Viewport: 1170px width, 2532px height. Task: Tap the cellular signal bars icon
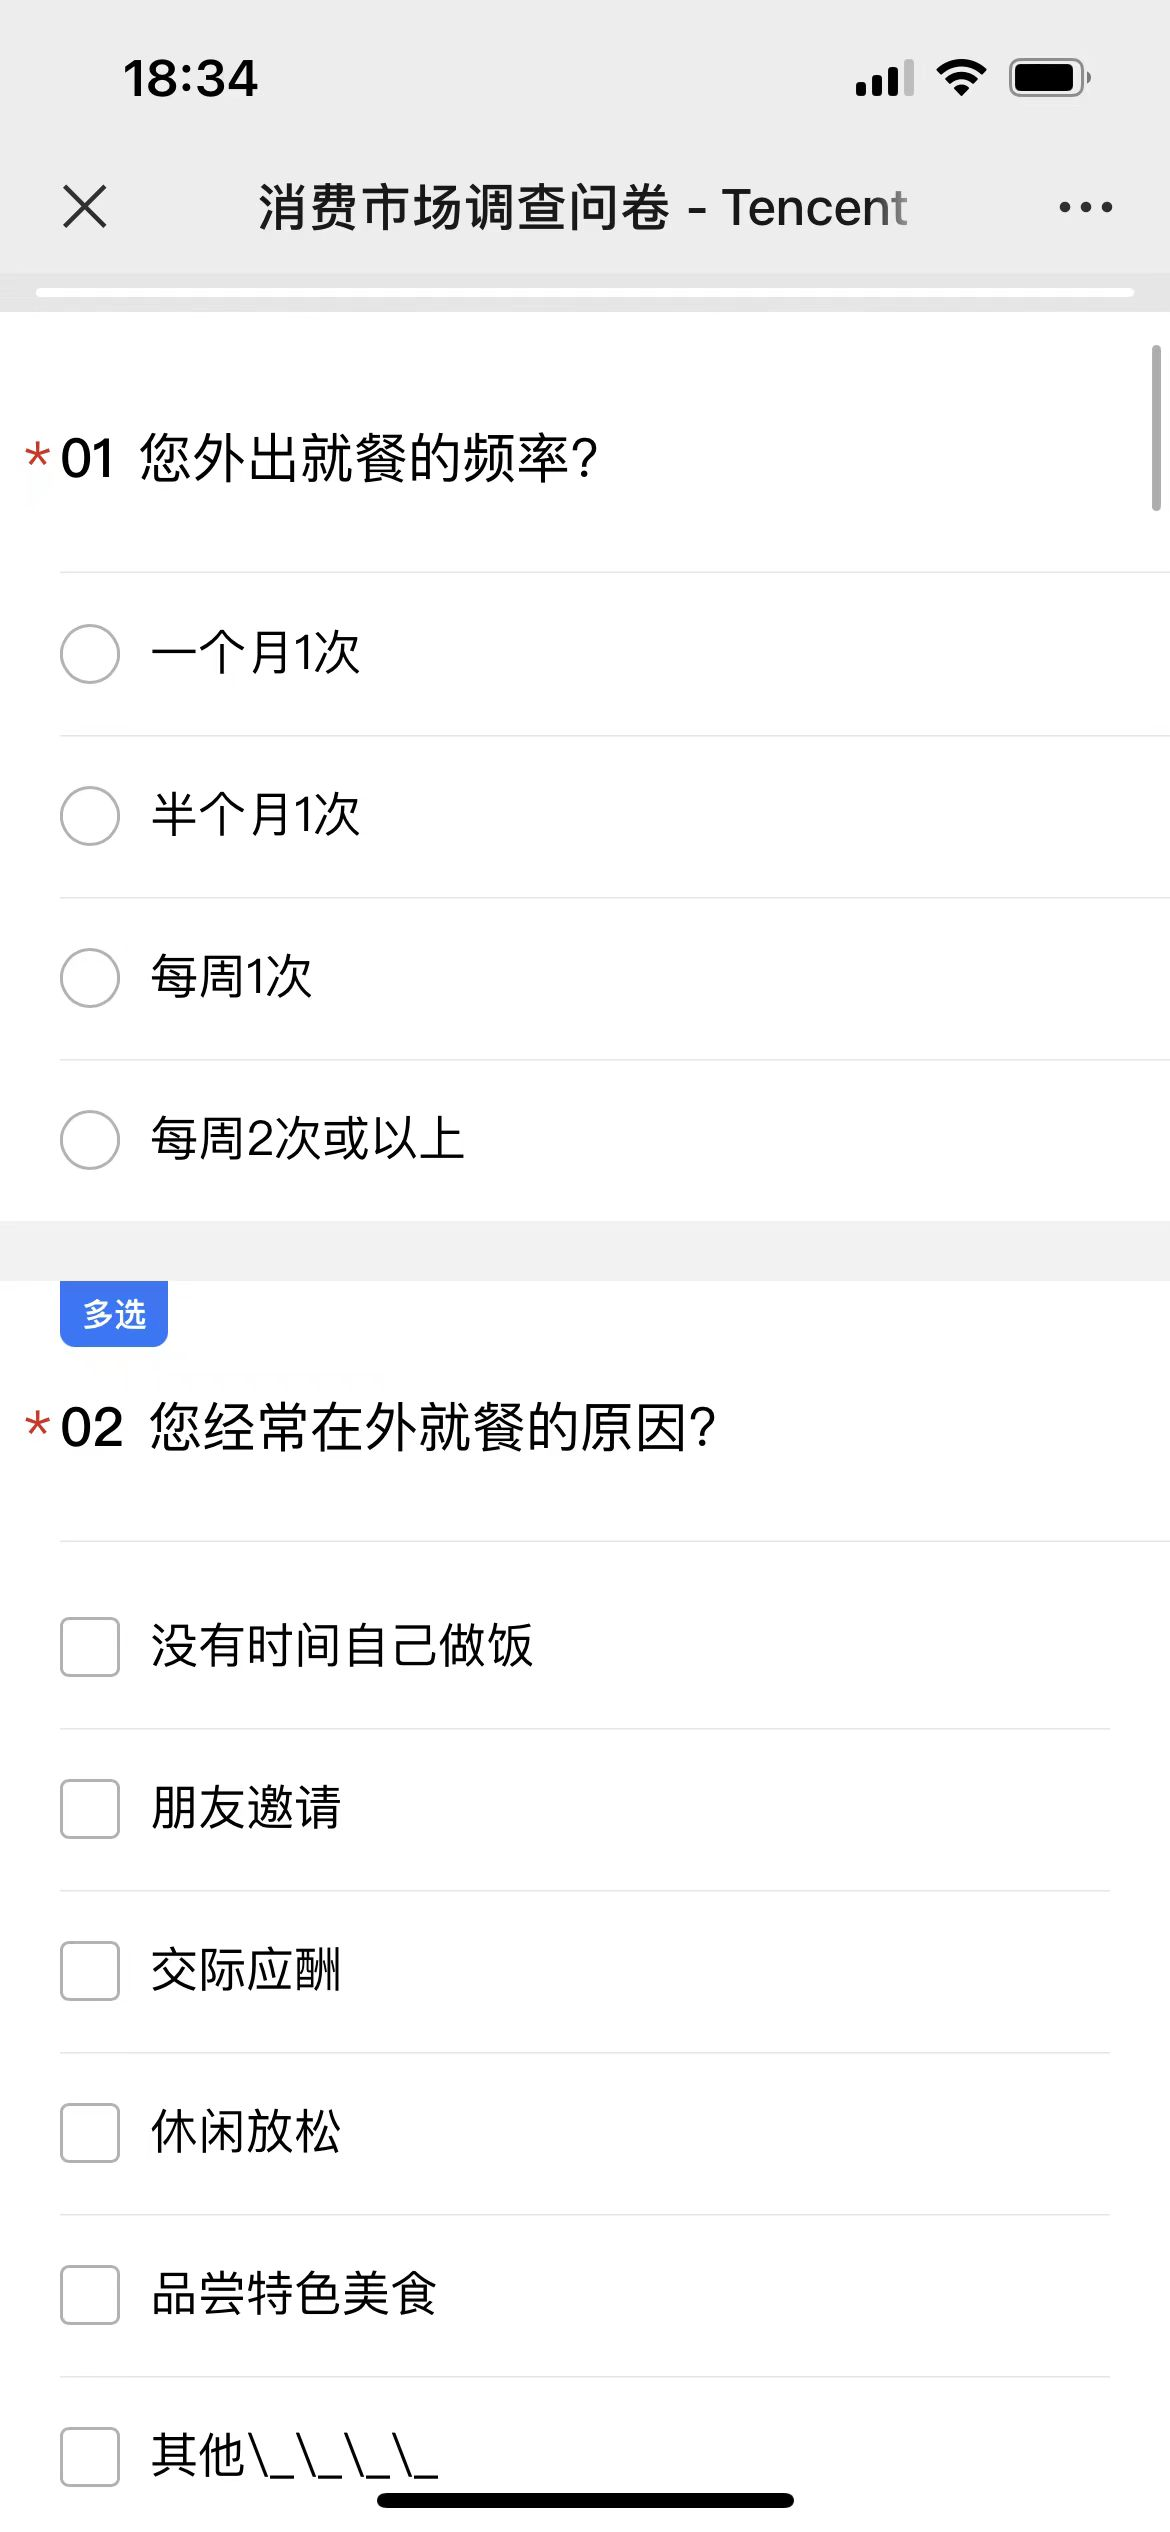884,78
